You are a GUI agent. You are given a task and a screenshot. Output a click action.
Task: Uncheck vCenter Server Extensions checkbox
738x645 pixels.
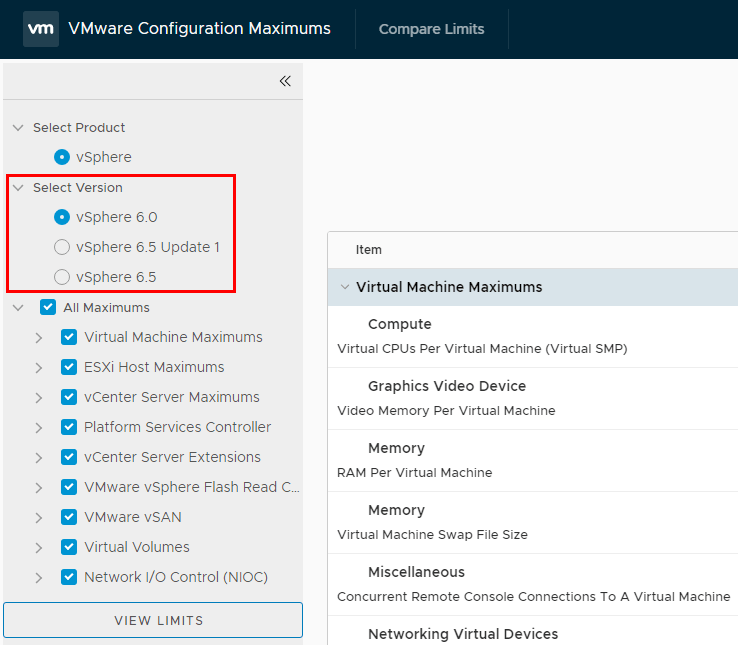[69, 457]
